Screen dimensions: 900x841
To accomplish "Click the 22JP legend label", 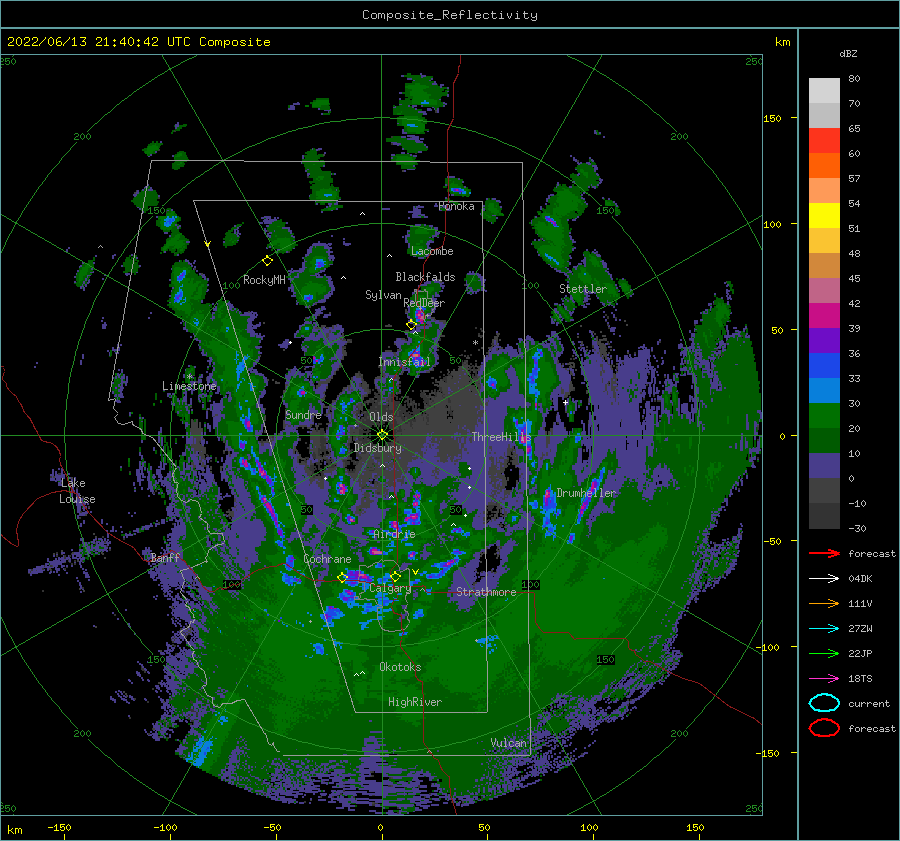I will [x=860, y=653].
